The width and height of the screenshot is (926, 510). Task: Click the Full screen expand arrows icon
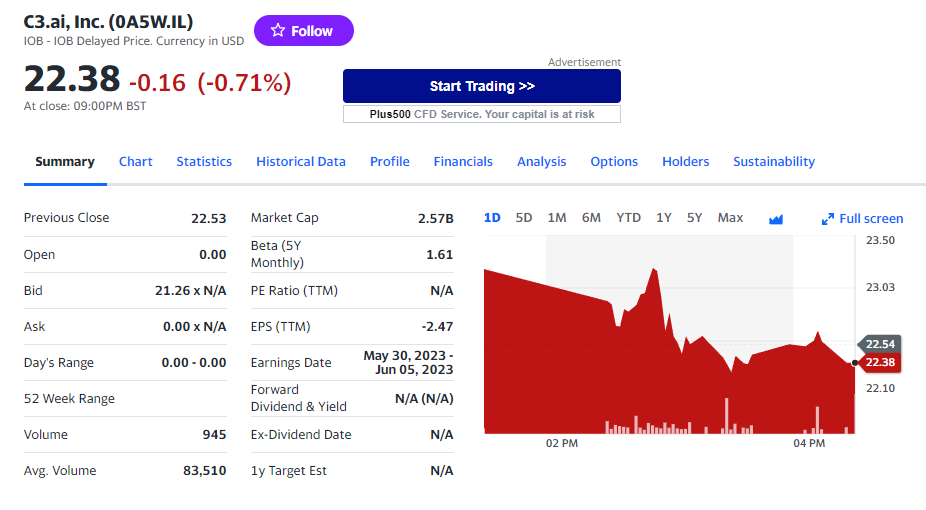coord(828,219)
